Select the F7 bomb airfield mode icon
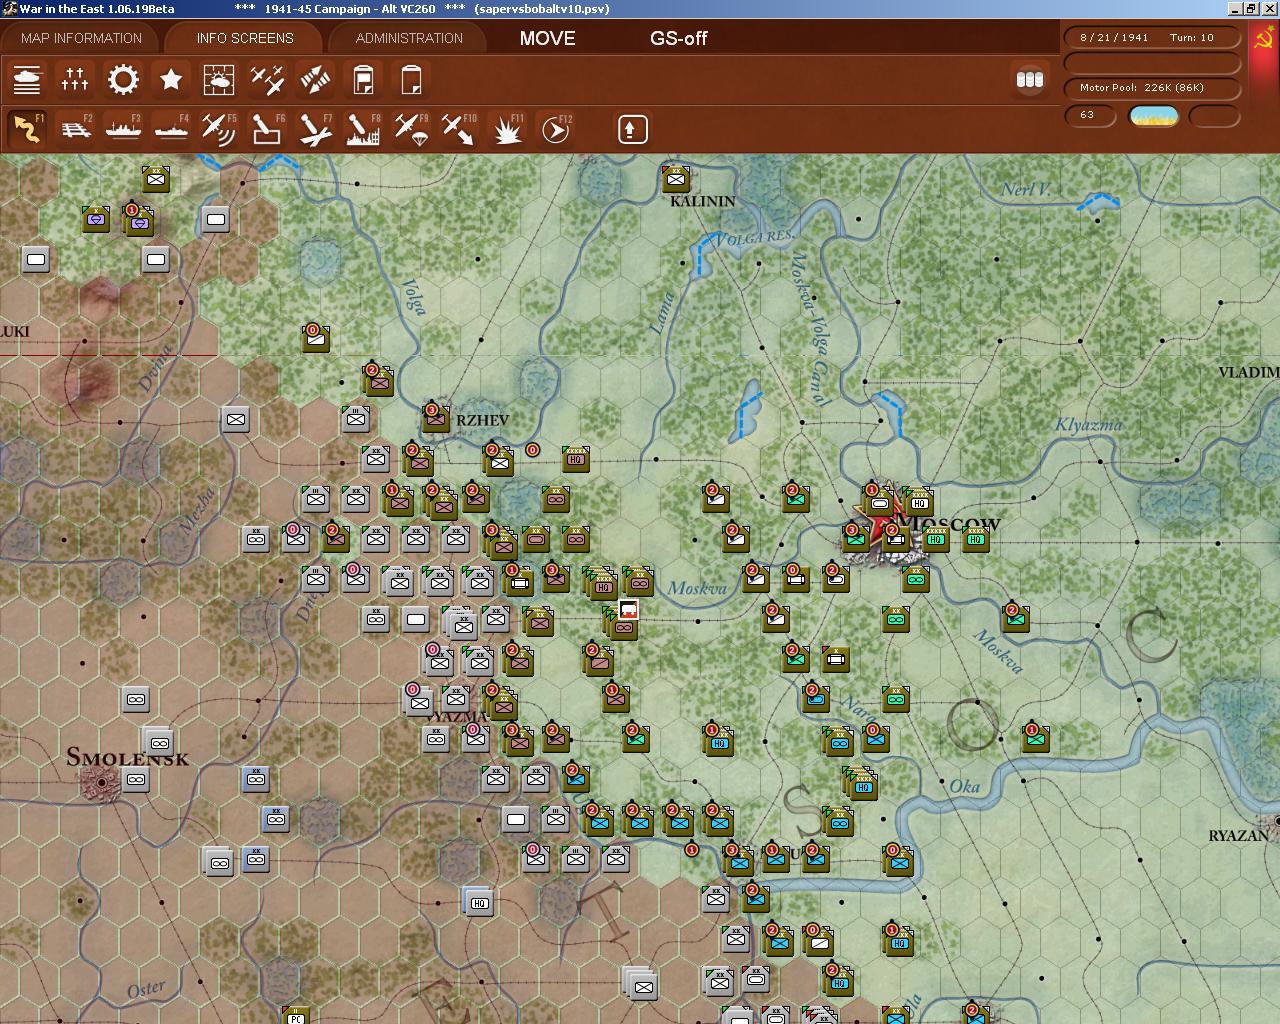Image resolution: width=1280 pixels, height=1024 pixels. pyautogui.click(x=315, y=129)
